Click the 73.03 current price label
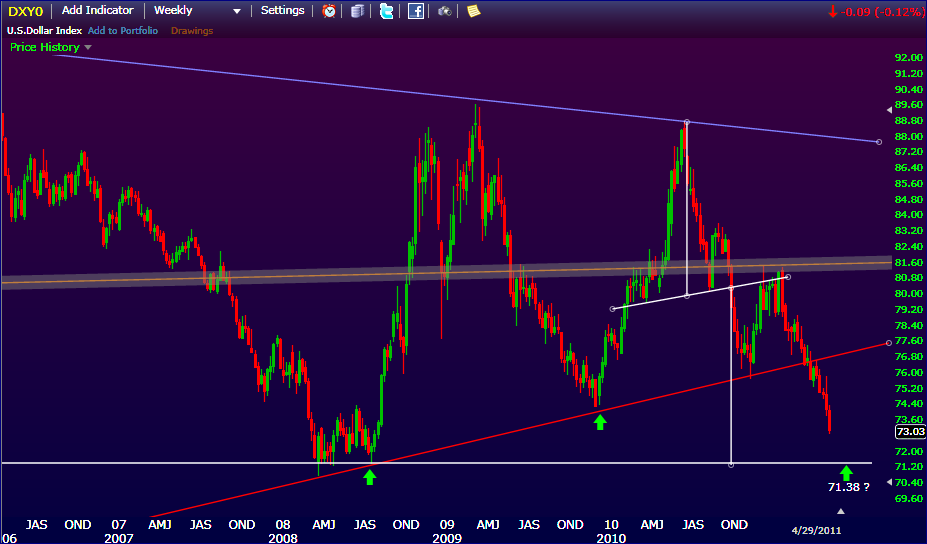 (x=910, y=431)
